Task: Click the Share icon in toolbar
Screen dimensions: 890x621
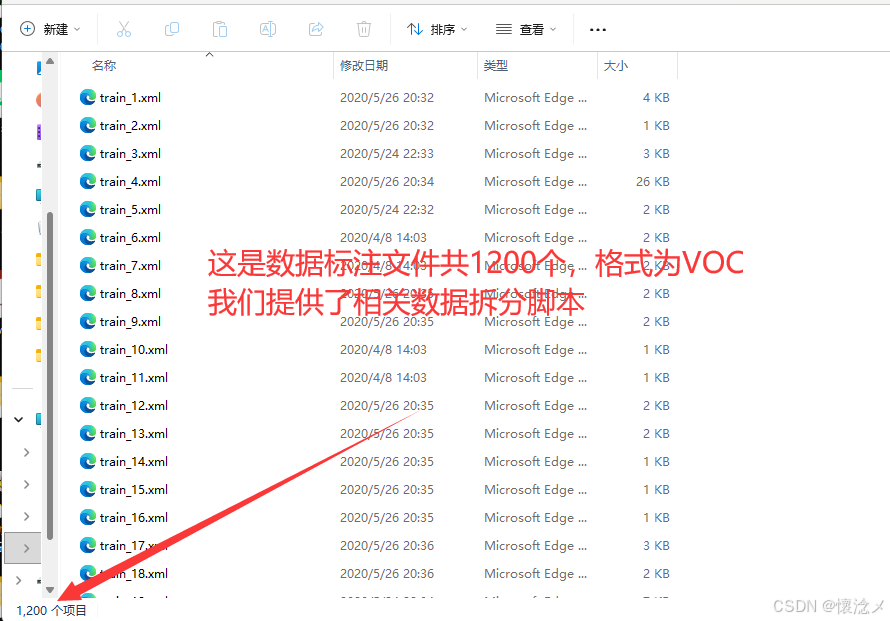Action: point(316,29)
